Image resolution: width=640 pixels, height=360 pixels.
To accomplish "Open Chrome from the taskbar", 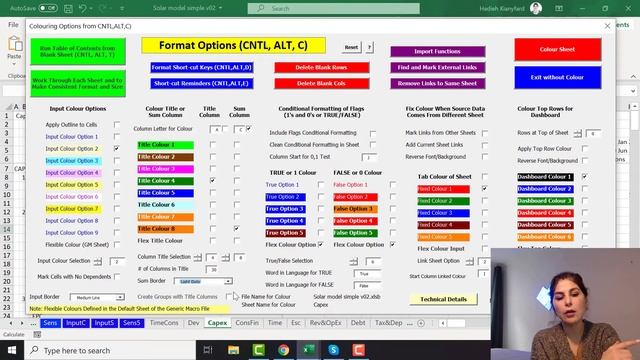I will [283, 350].
